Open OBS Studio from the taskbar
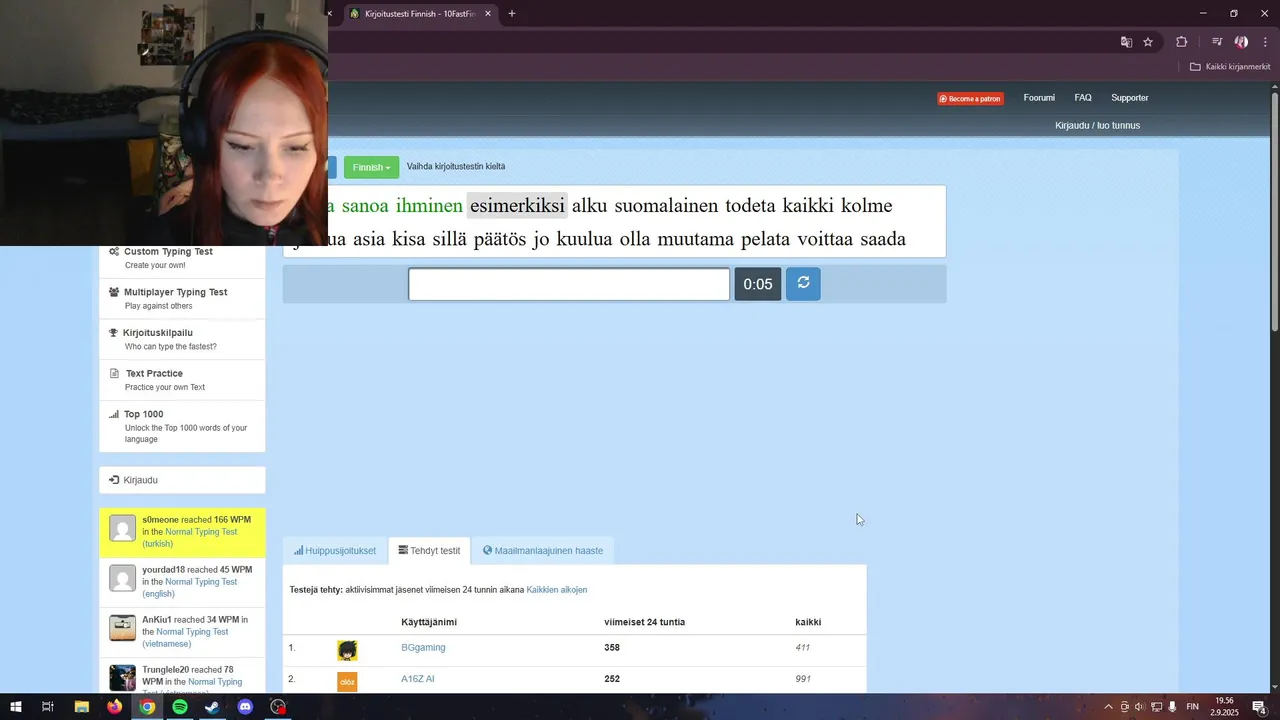This screenshot has height=720, width=1280. (x=278, y=707)
